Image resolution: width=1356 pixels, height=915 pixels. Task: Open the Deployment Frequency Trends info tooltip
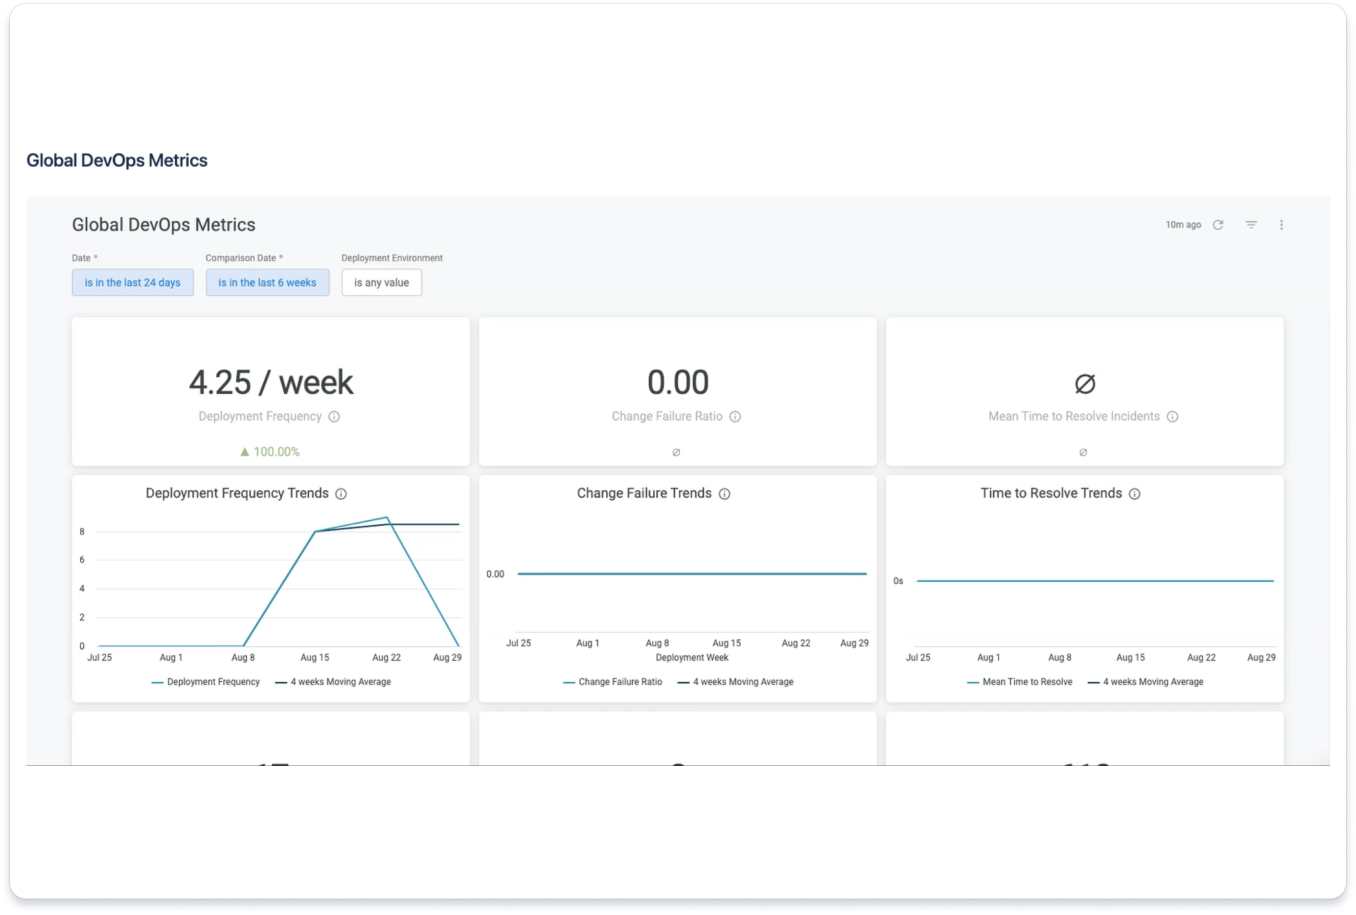pyautogui.click(x=341, y=493)
